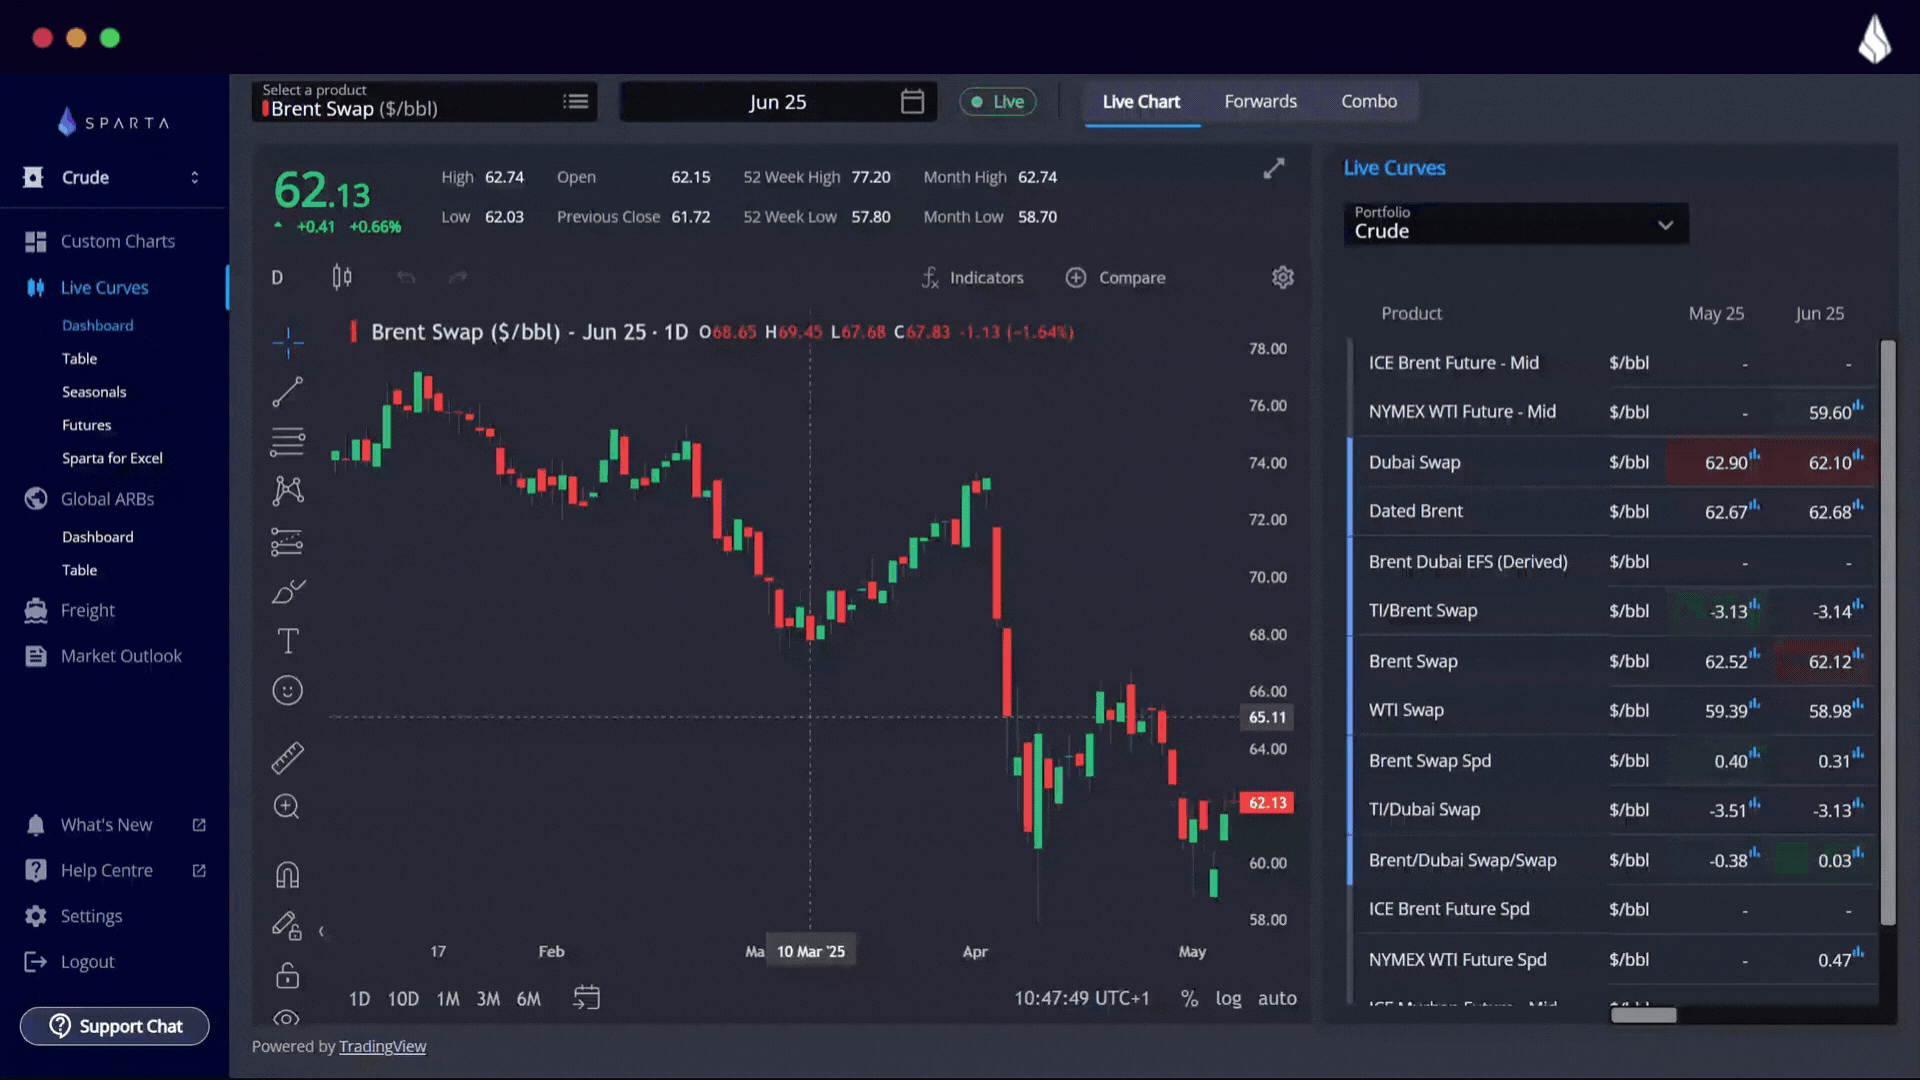Select the Dated Brent row
The image size is (1920, 1080).
pos(1612,511)
